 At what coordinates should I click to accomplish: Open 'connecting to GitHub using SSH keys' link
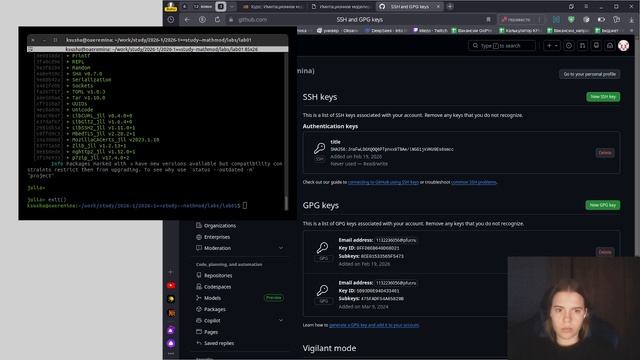point(383,182)
